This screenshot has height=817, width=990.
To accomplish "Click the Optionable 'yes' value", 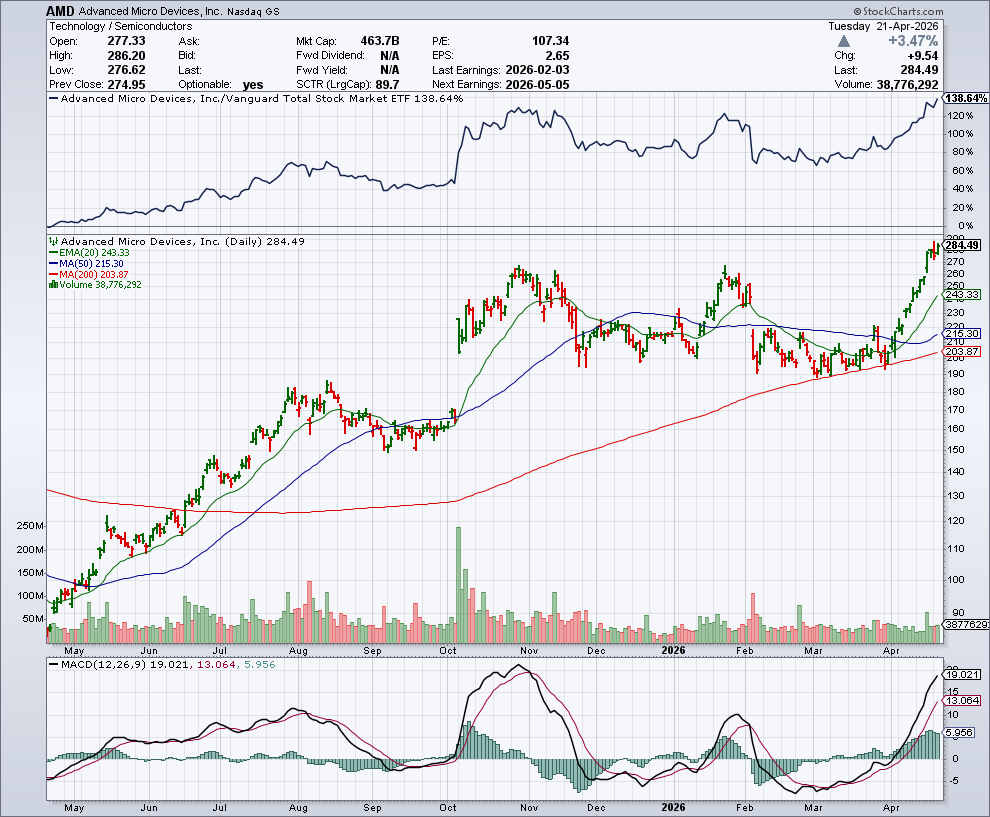I will pos(253,85).
